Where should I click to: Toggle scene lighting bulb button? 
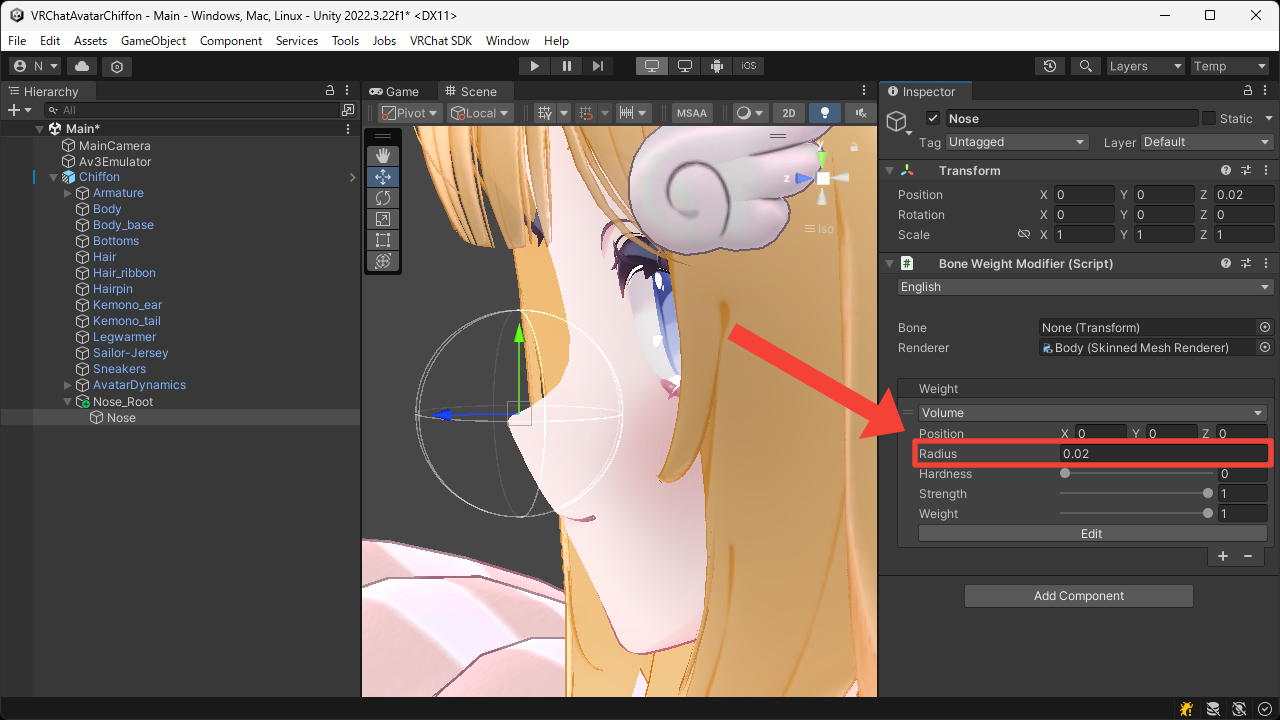coord(824,113)
